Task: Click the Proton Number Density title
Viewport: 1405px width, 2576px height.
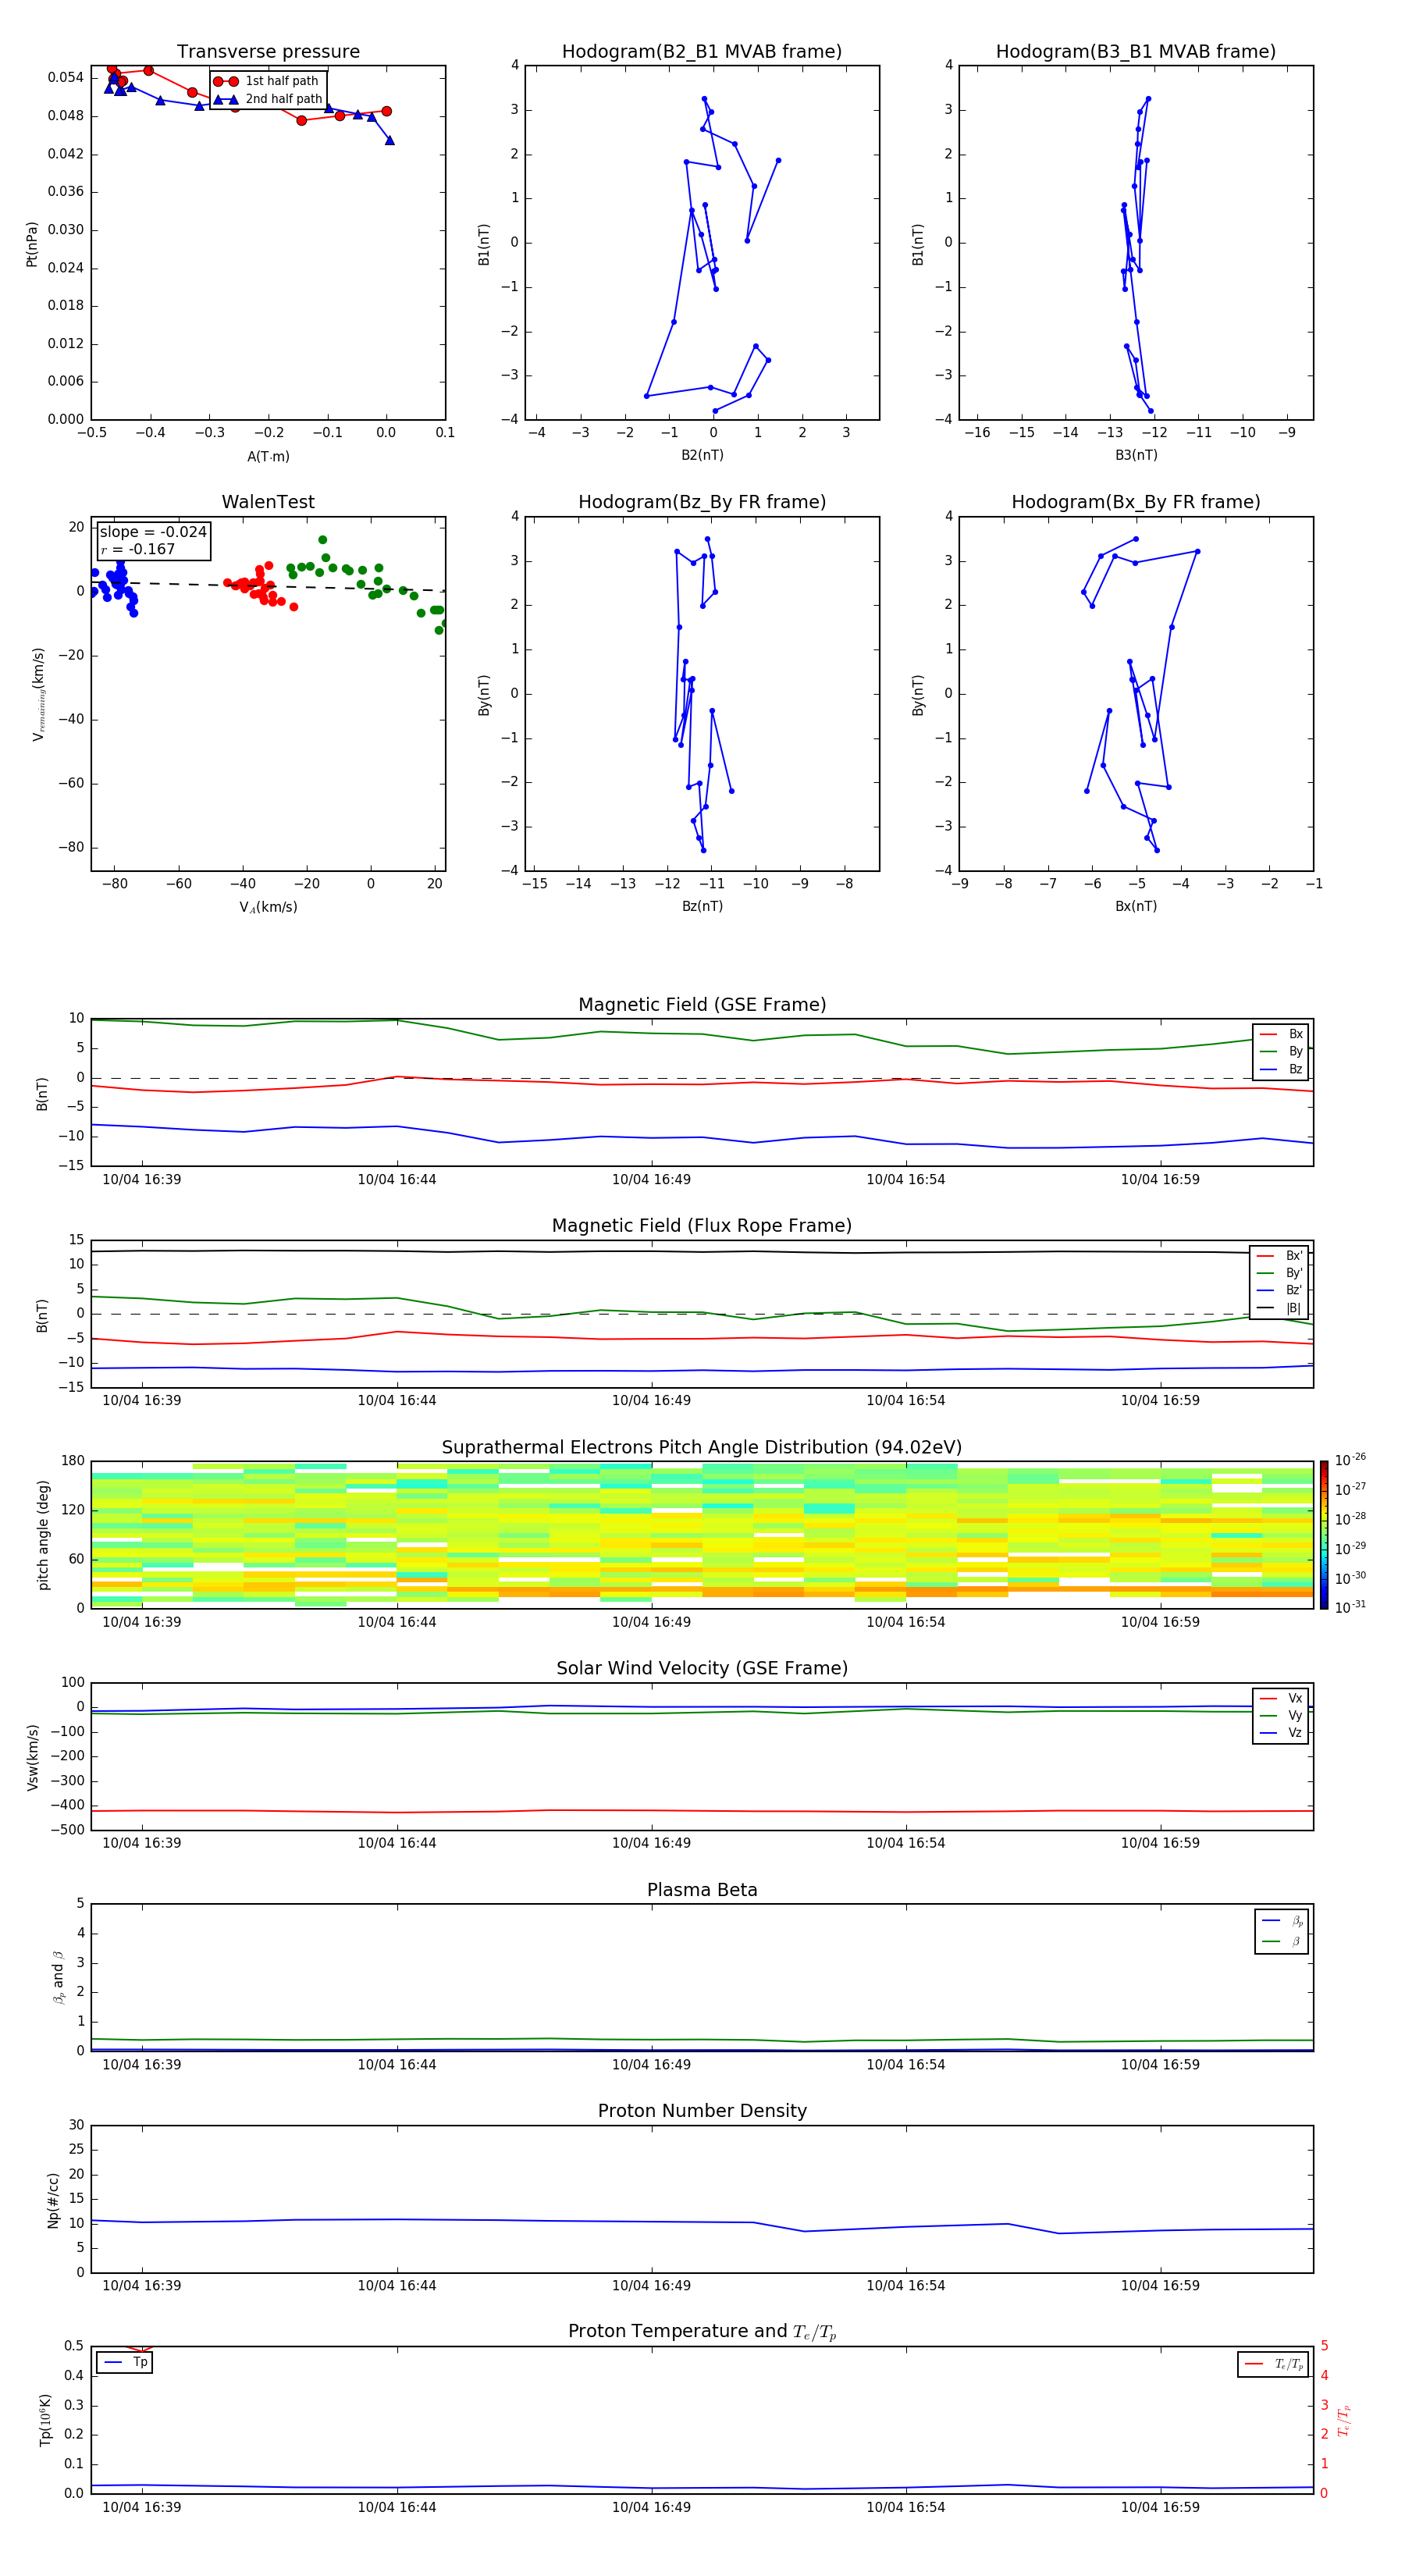Action: click(x=702, y=2111)
